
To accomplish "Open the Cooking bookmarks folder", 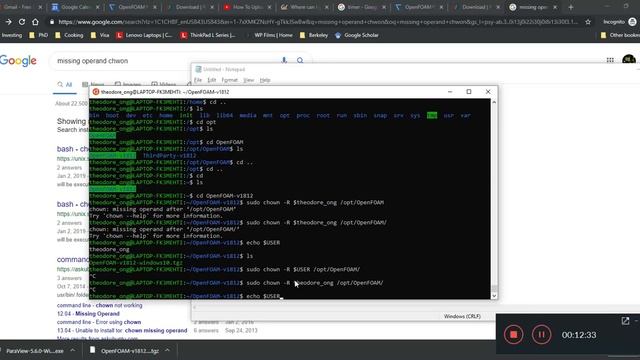I will point(69,36).
